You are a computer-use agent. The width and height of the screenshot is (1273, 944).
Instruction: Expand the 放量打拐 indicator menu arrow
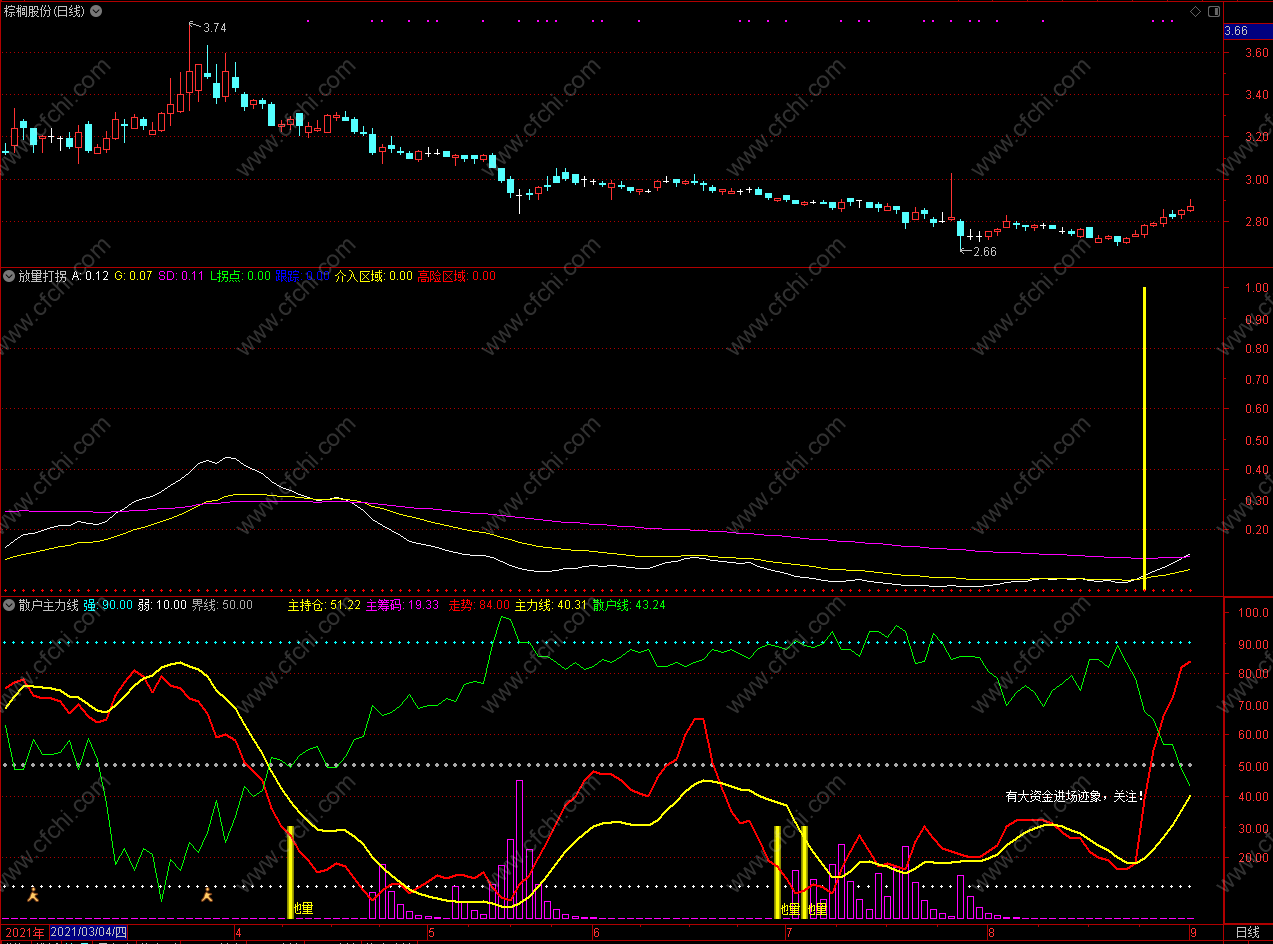pyautogui.click(x=9, y=276)
